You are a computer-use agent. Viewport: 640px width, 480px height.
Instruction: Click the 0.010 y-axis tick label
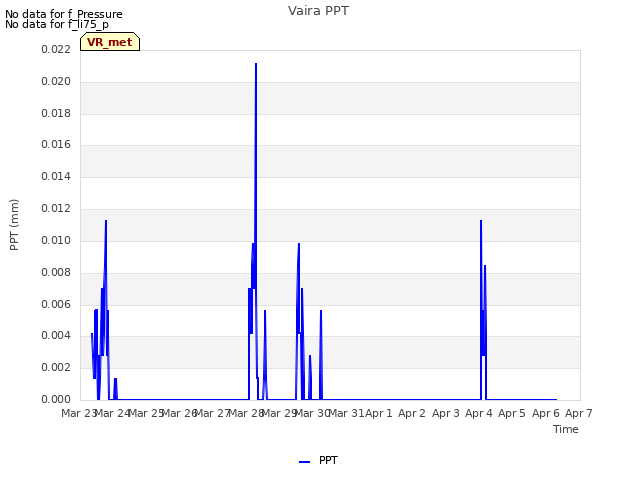click(x=56, y=240)
